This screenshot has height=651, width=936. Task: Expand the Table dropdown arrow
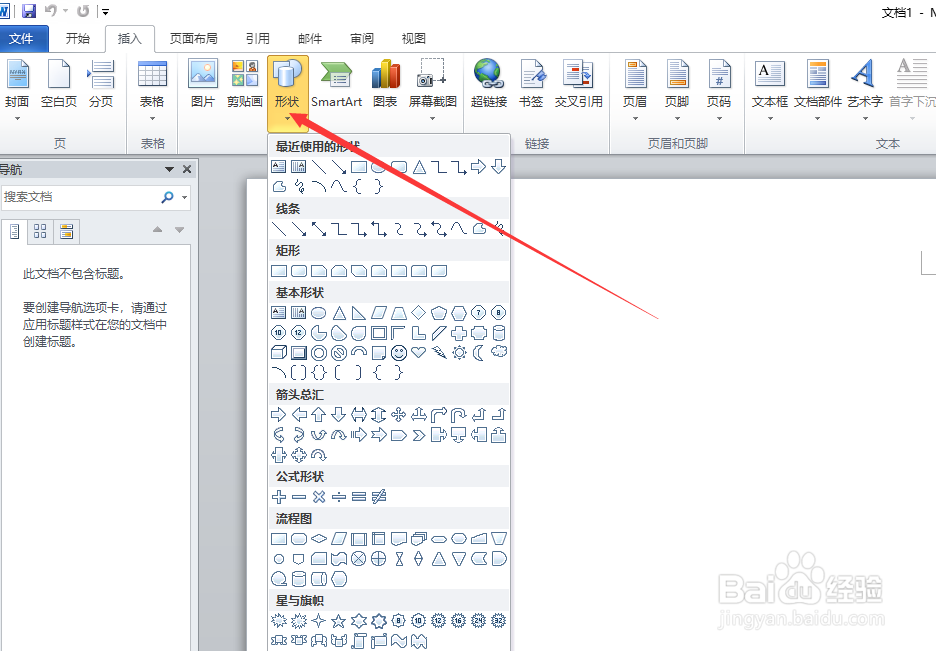point(152,119)
